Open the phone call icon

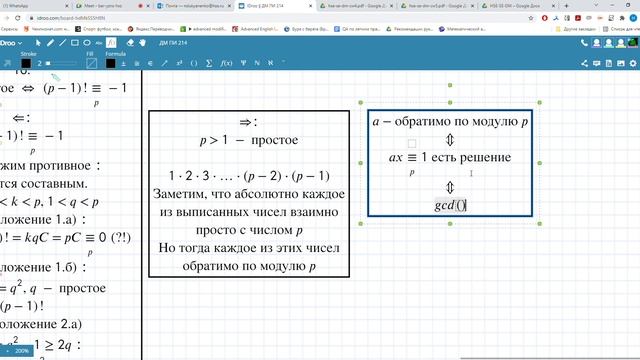(584, 42)
